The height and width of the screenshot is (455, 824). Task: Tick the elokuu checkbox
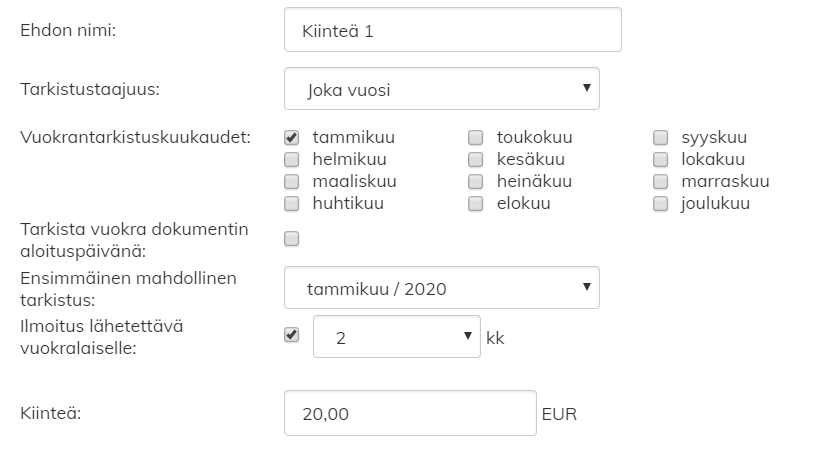click(x=476, y=204)
